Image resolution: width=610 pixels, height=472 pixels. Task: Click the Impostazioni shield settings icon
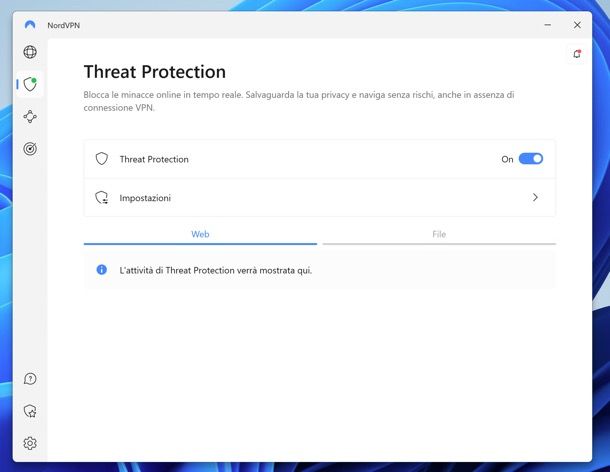102,197
